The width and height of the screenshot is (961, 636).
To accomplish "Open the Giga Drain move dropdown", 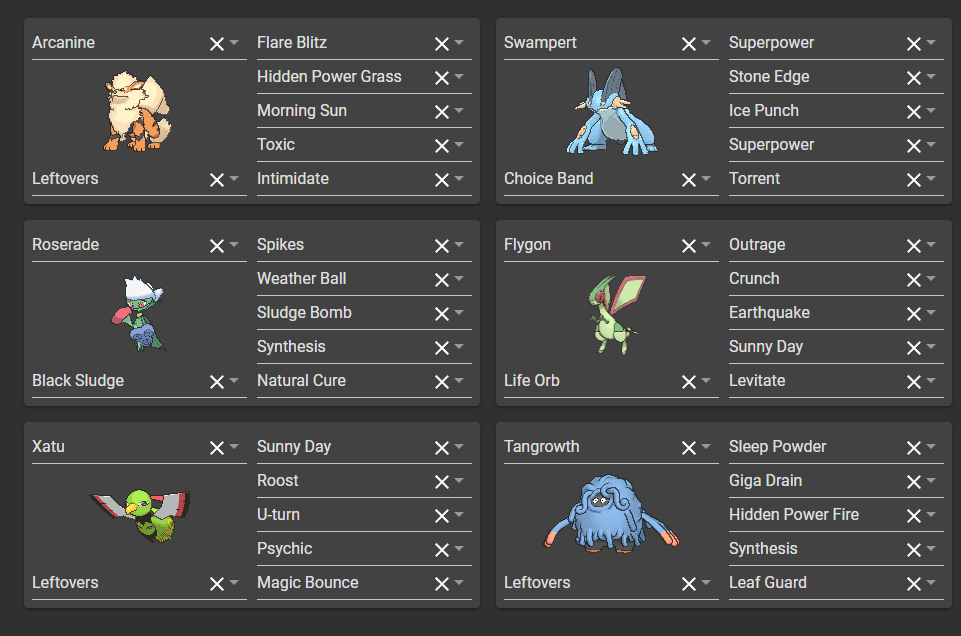I will 930,481.
